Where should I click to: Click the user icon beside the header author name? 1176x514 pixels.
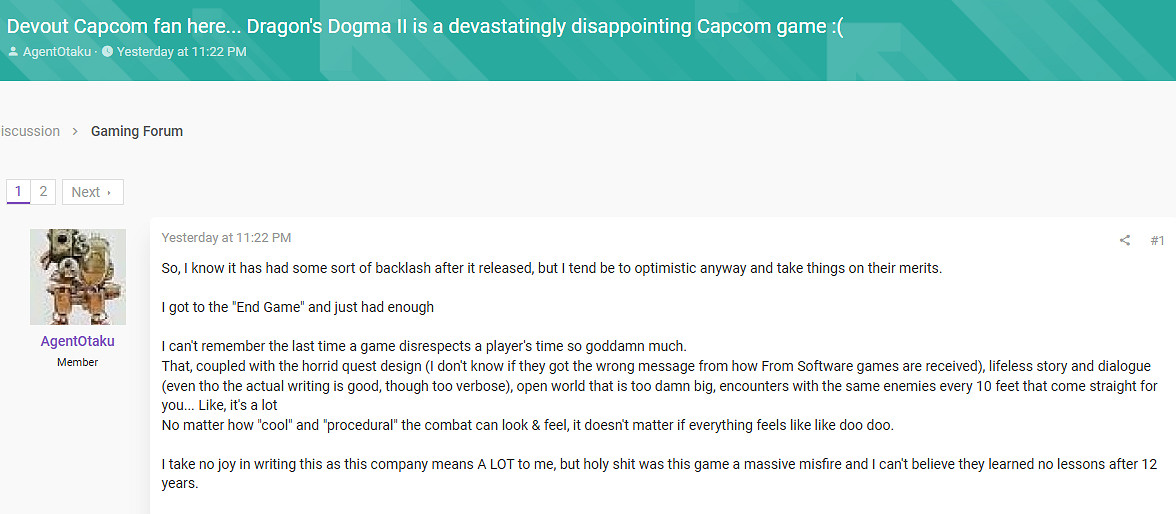click(13, 51)
